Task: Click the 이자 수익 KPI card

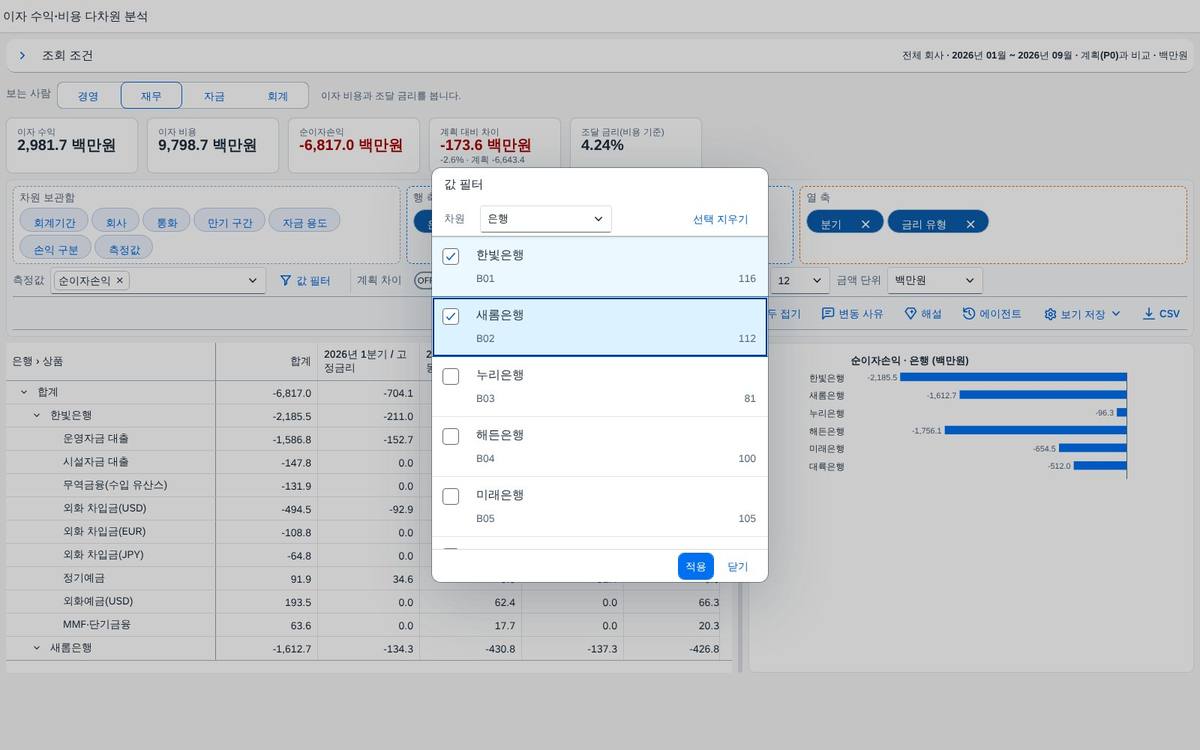Action: 72,146
